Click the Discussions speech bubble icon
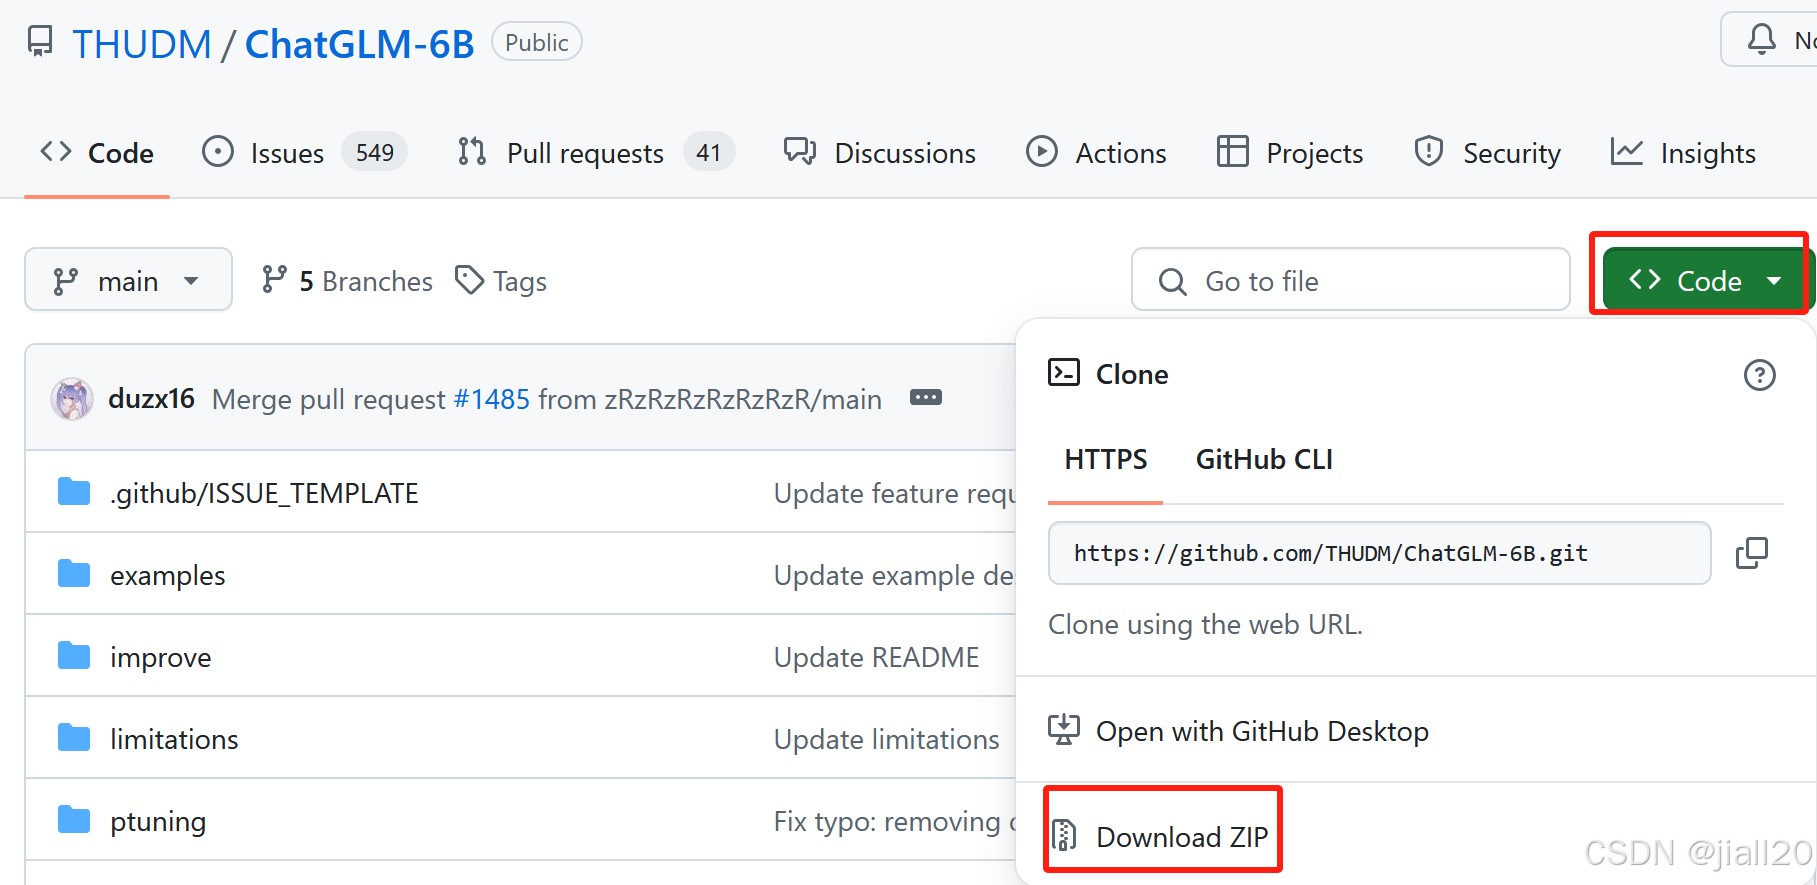Image resolution: width=1817 pixels, height=885 pixels. pyautogui.click(x=799, y=151)
